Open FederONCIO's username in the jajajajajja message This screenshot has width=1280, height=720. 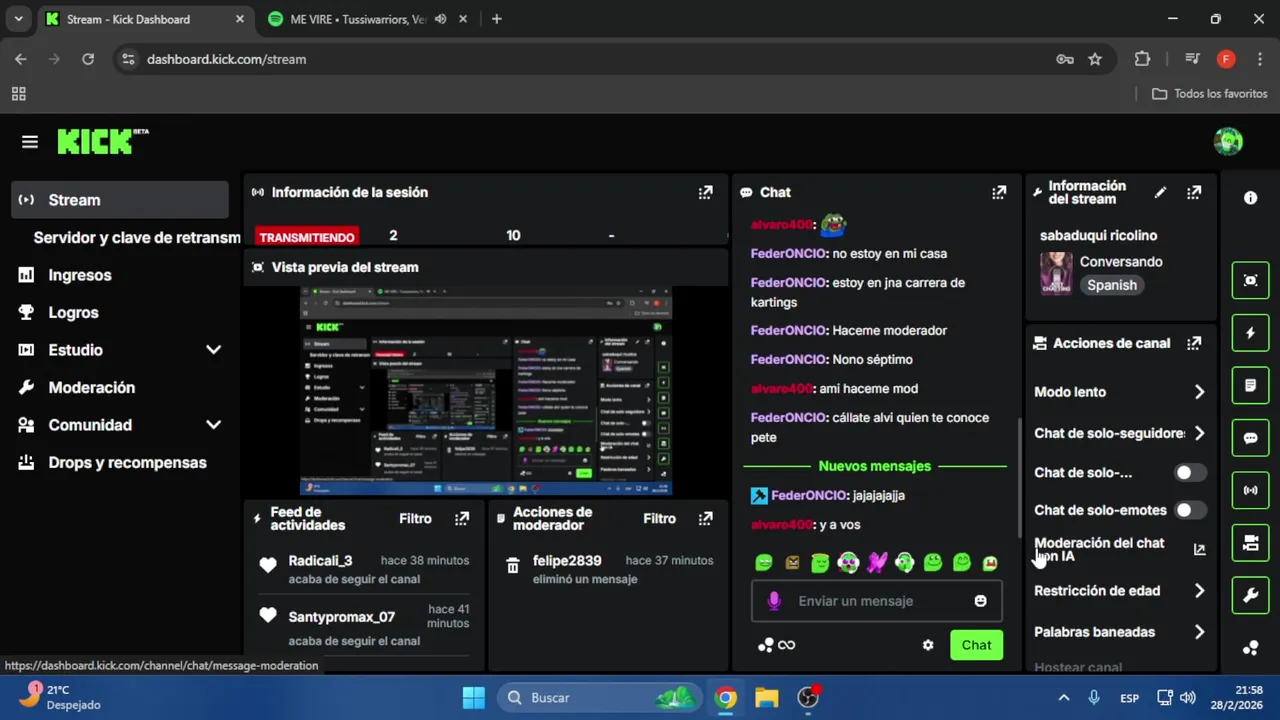[x=810, y=495]
